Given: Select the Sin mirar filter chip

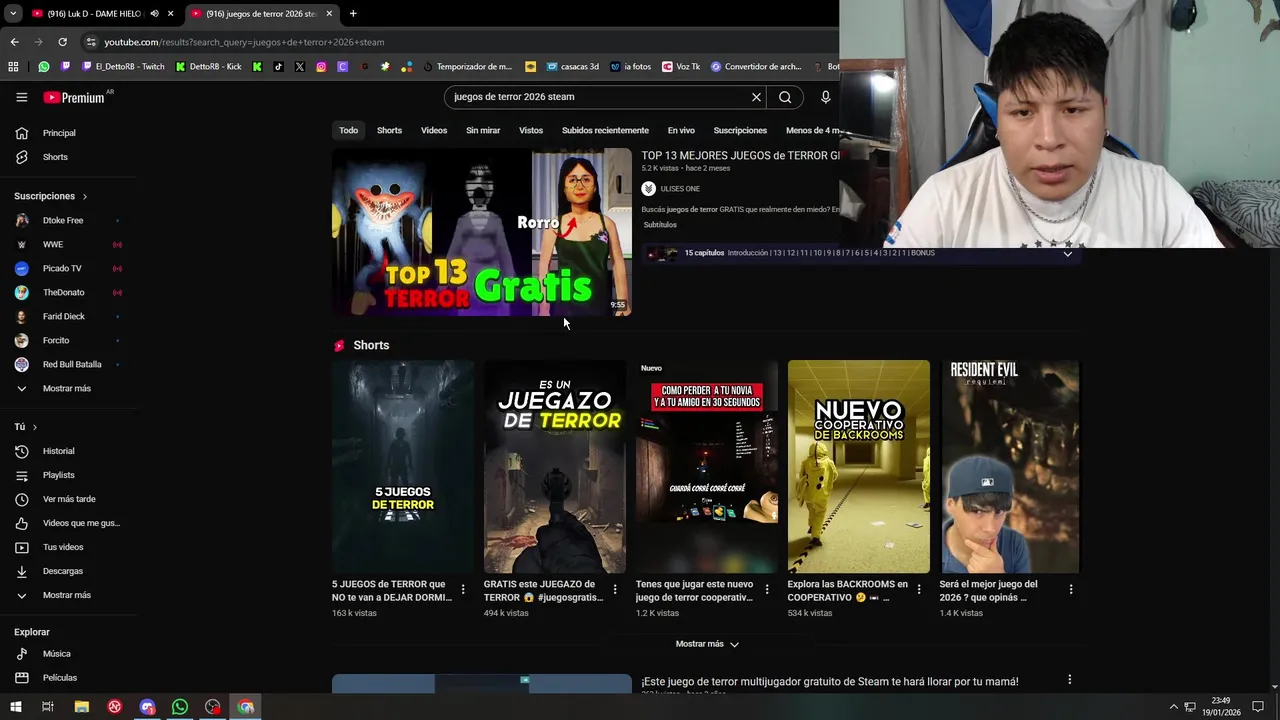Looking at the screenshot, I should [483, 131].
